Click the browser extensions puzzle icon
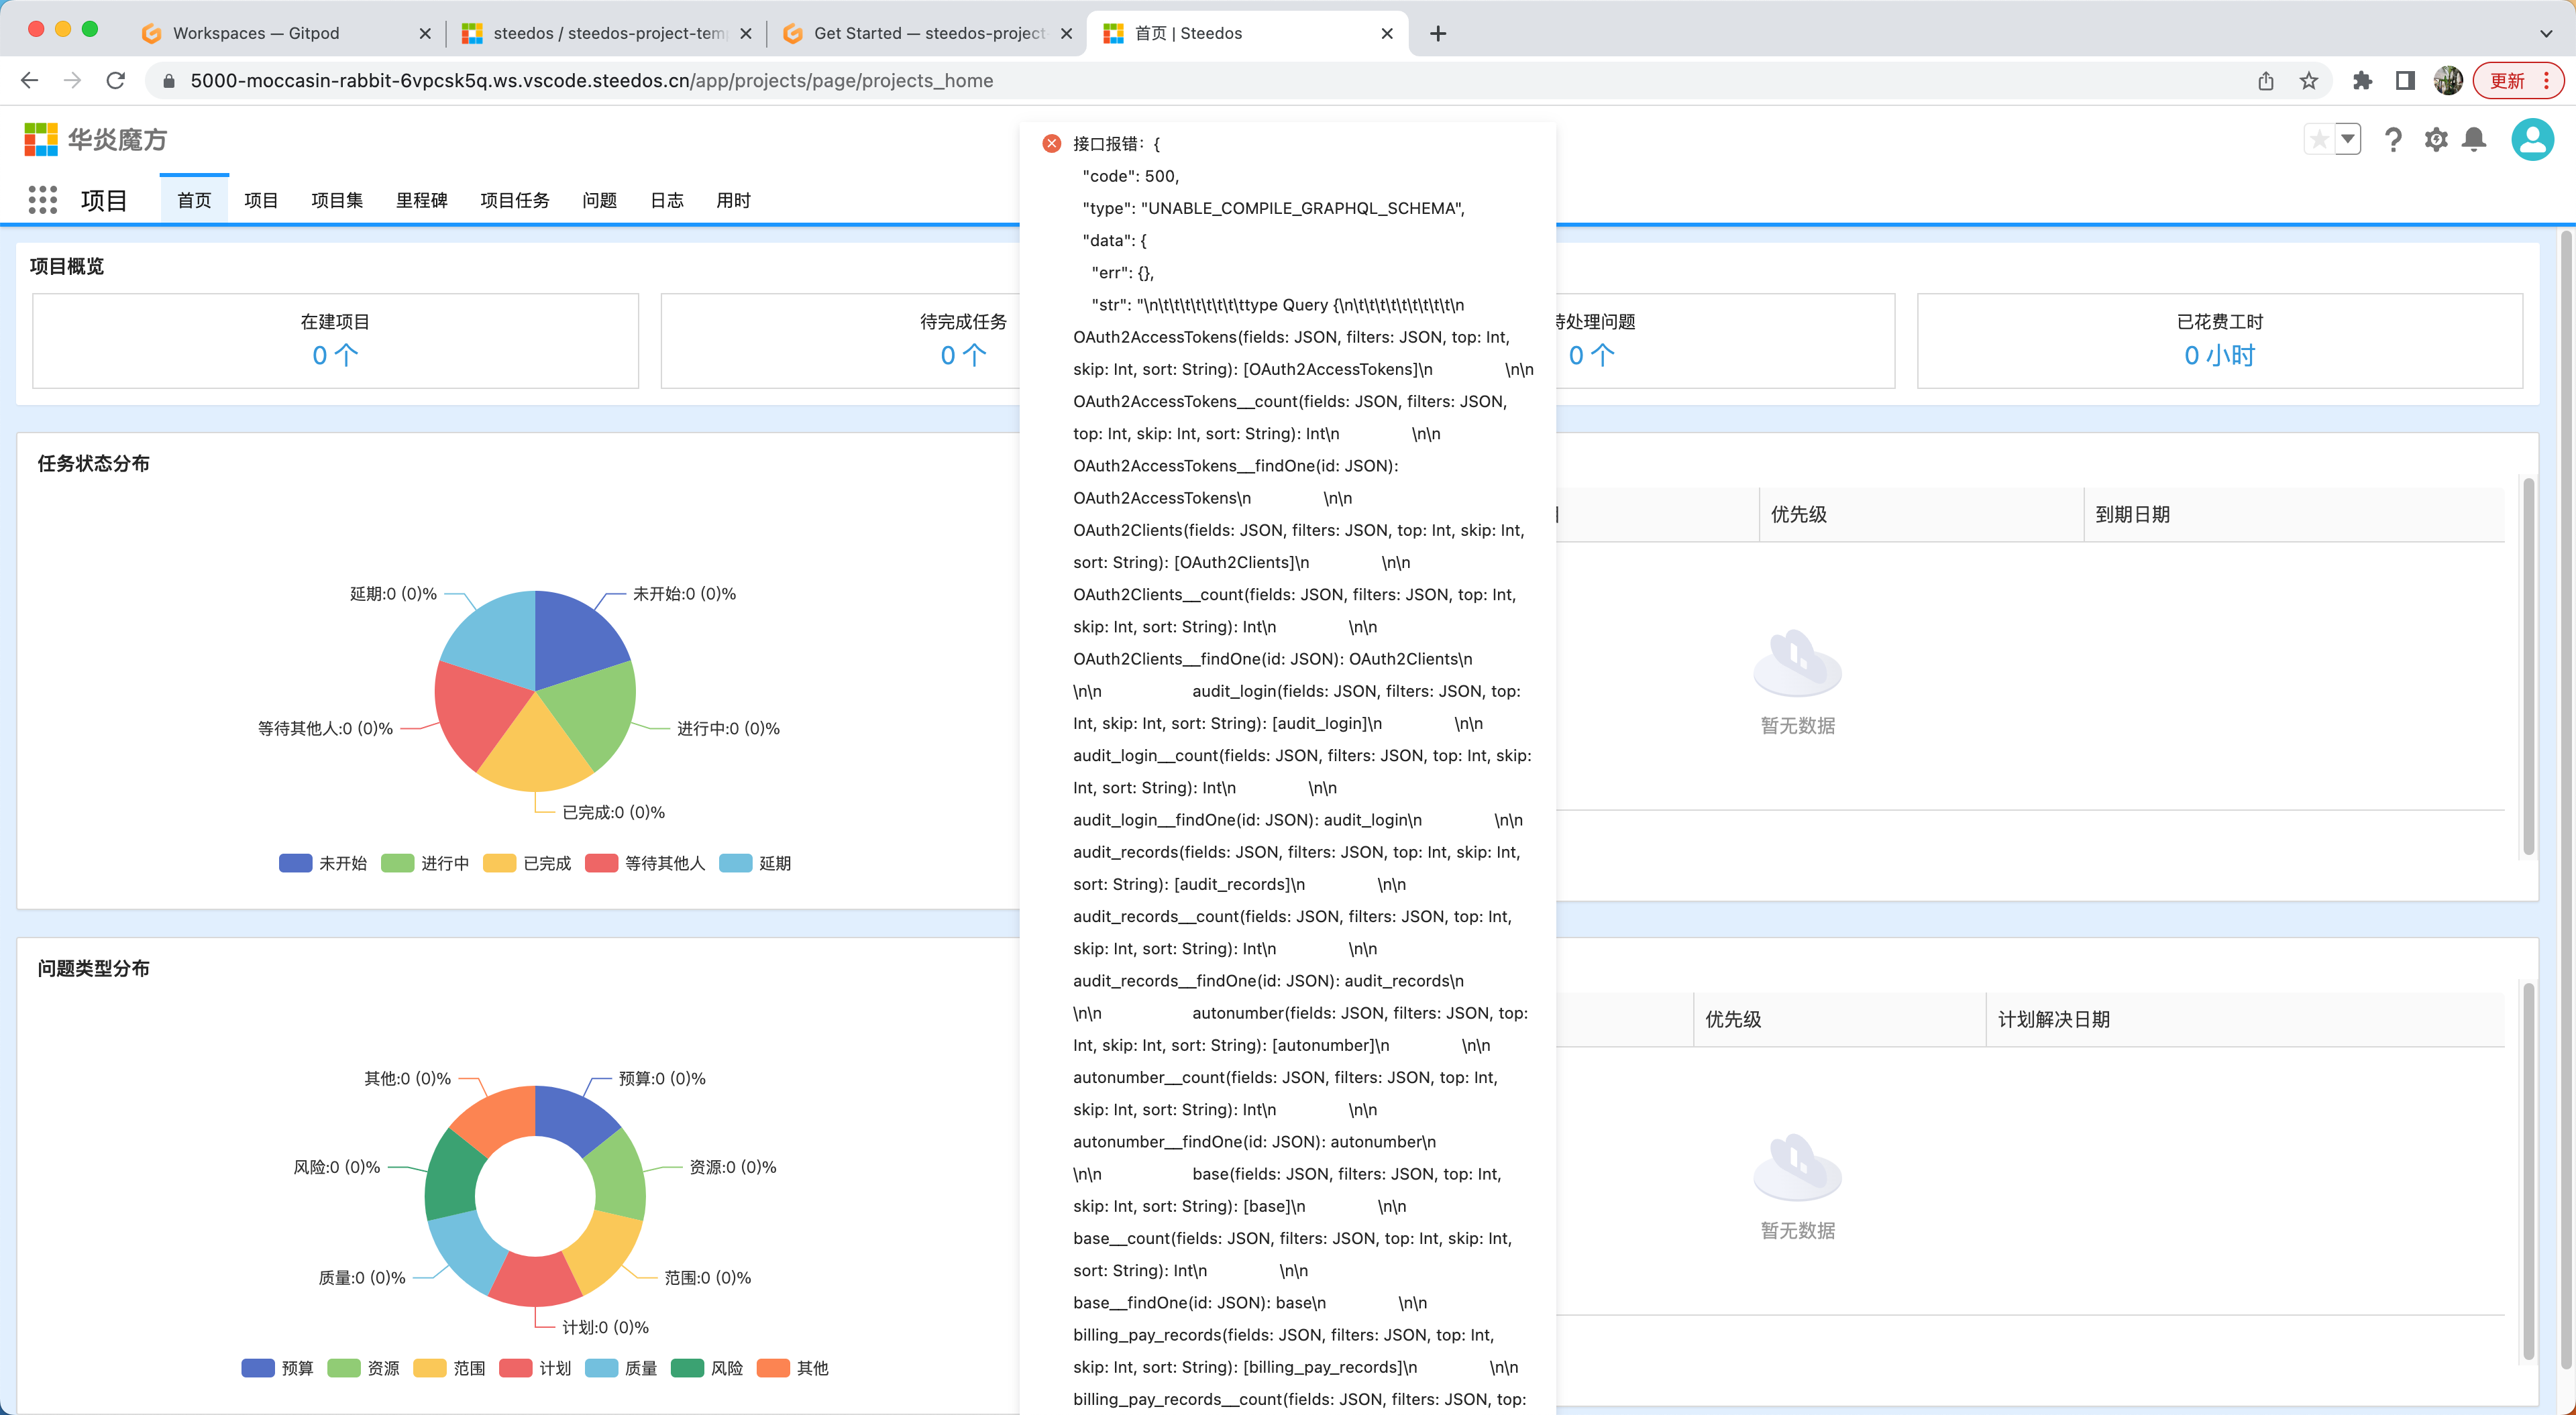This screenshot has width=2576, height=1415. (2362, 81)
